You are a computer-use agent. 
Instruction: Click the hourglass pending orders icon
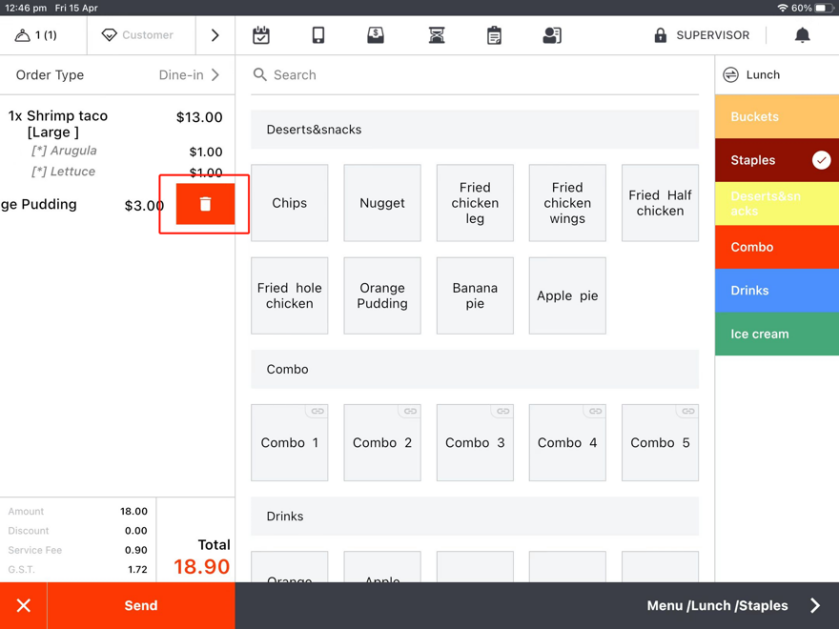pos(436,36)
